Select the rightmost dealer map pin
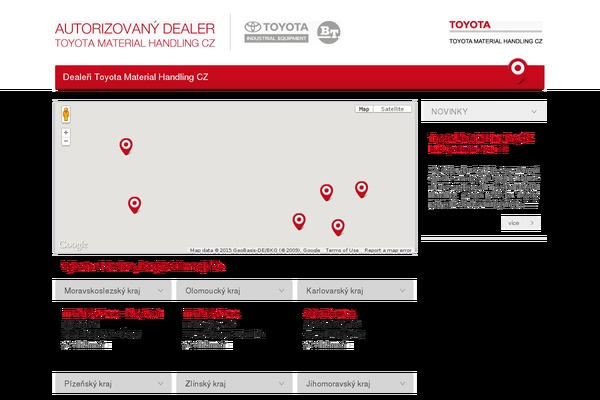The height and width of the screenshot is (400, 600). (362, 189)
